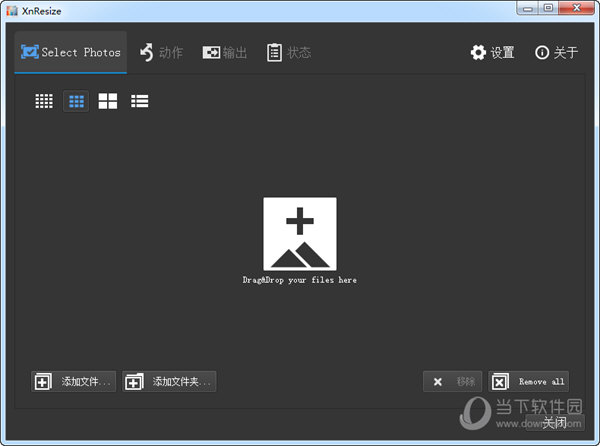Screen dimensions: 600x446
Task: Close the XnResize window
Action: point(576,8)
